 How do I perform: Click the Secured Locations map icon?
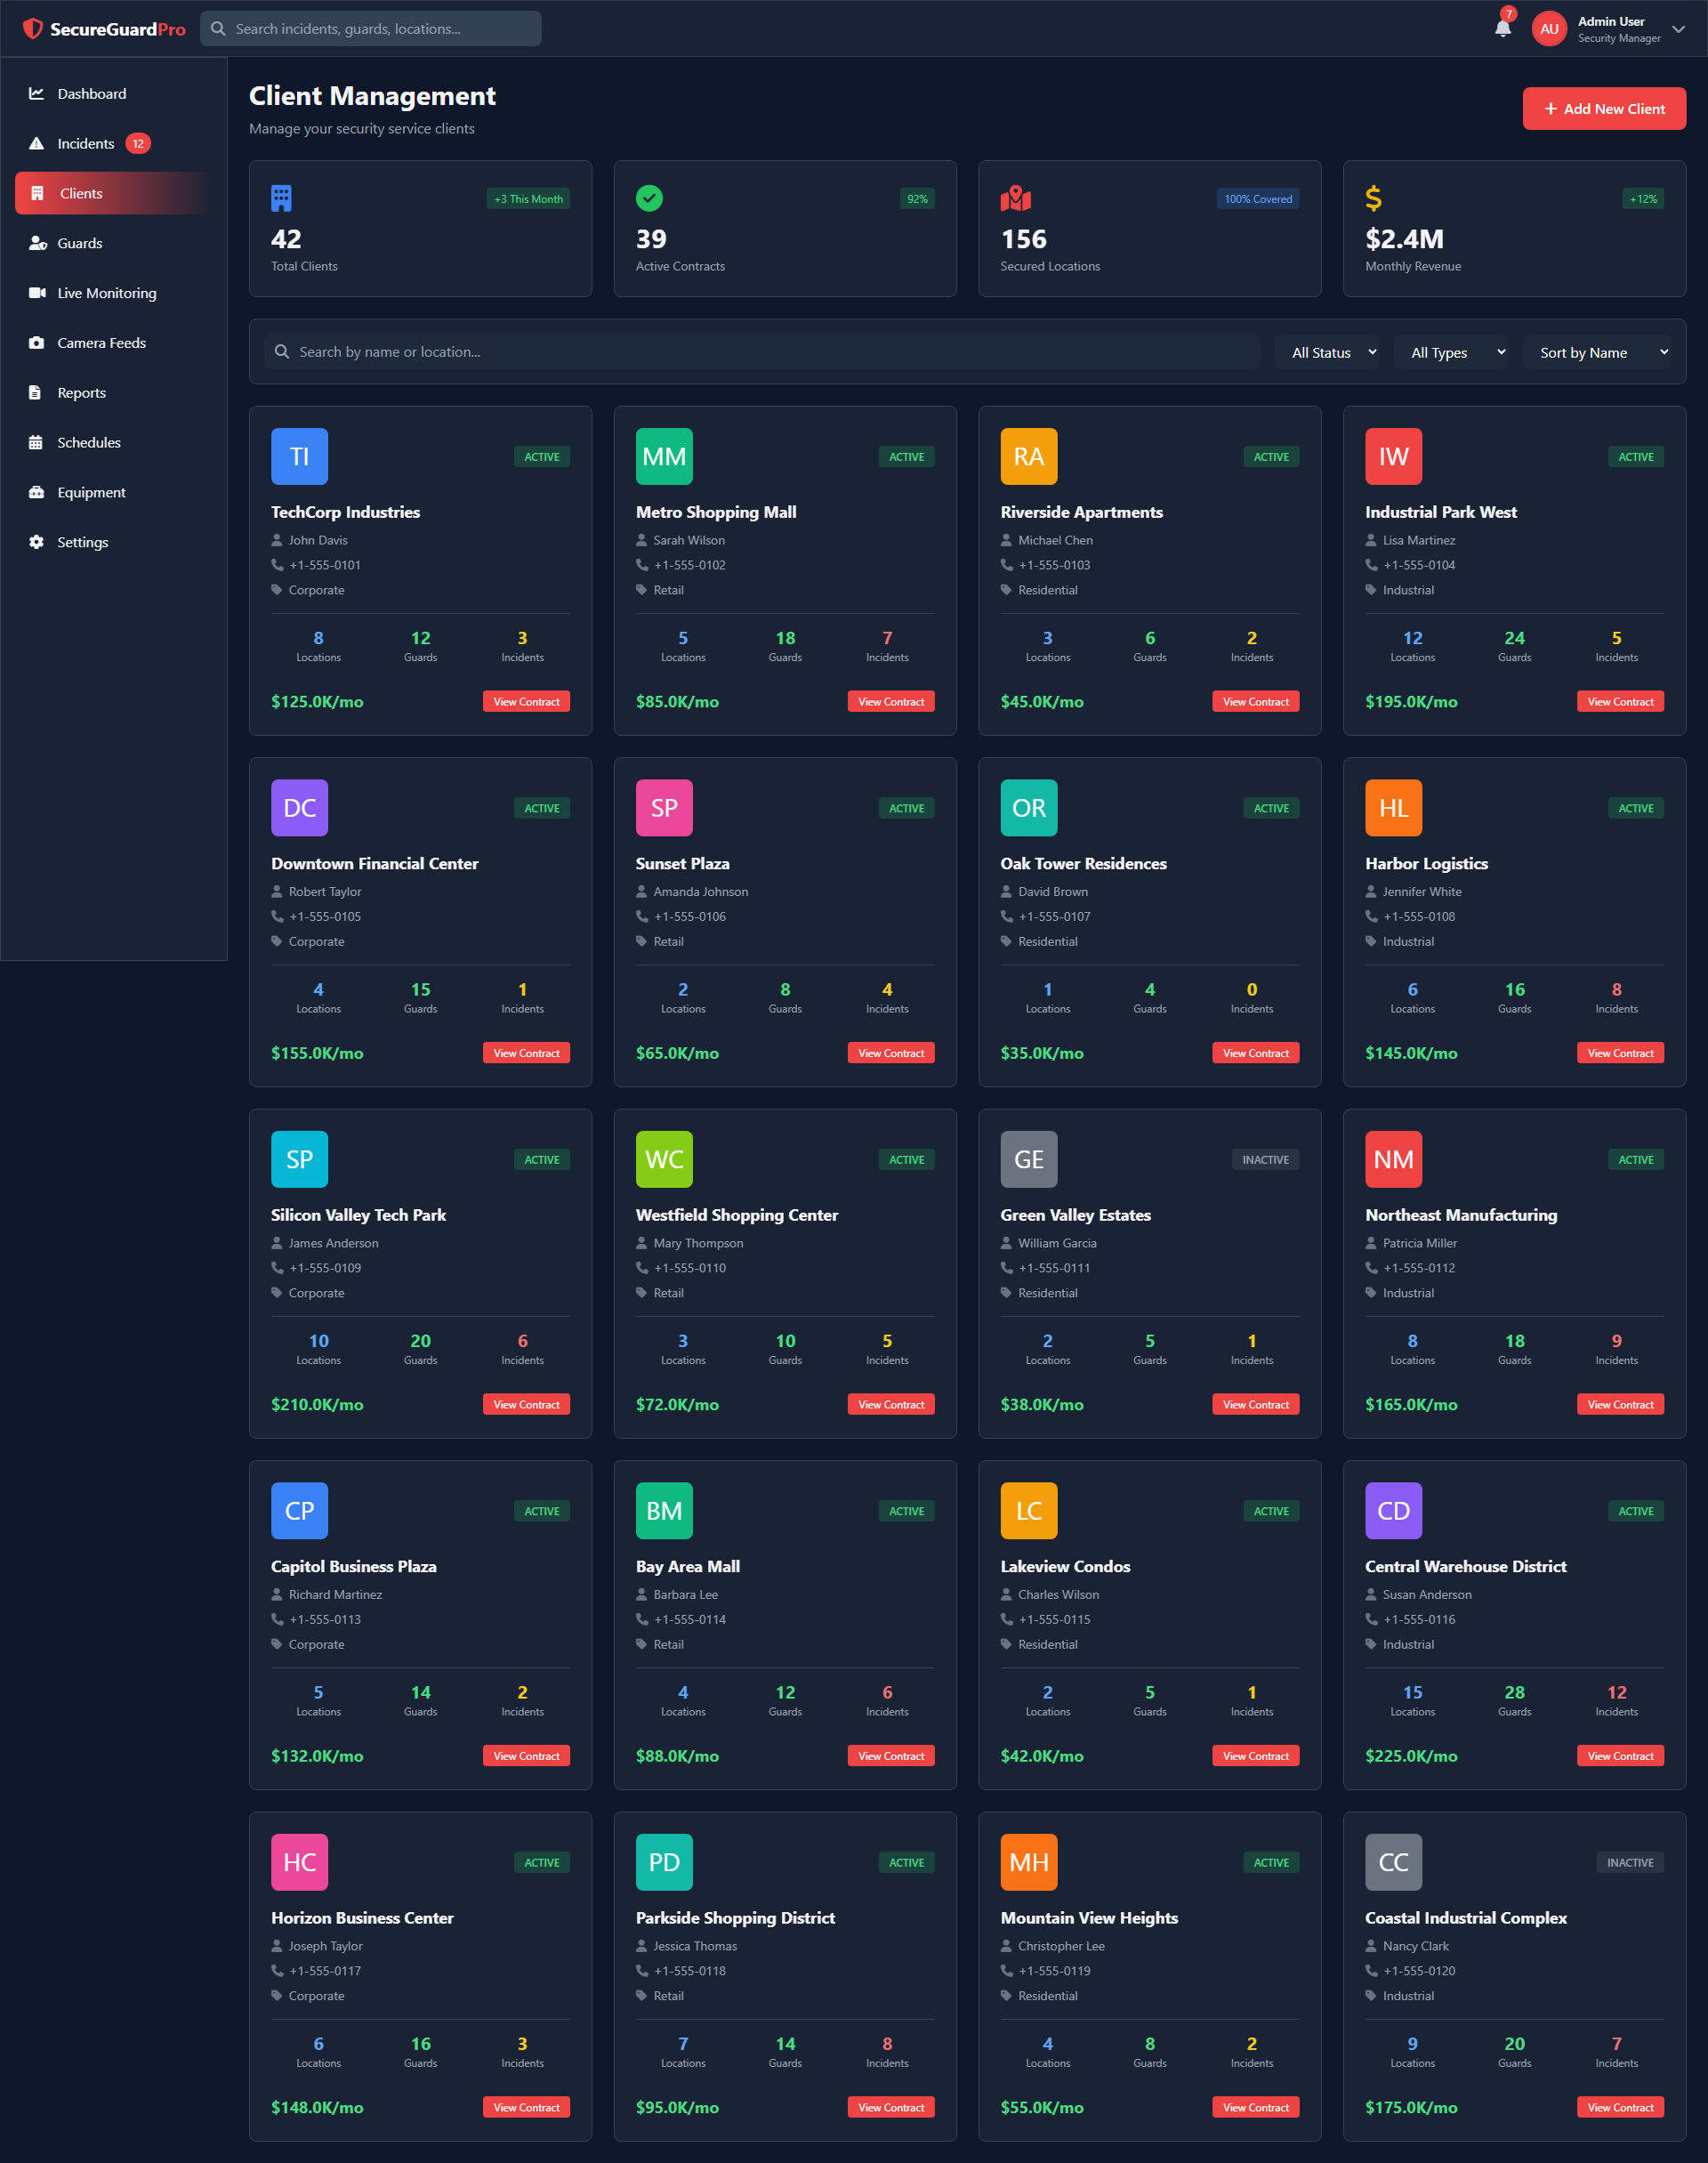pyautogui.click(x=1015, y=198)
